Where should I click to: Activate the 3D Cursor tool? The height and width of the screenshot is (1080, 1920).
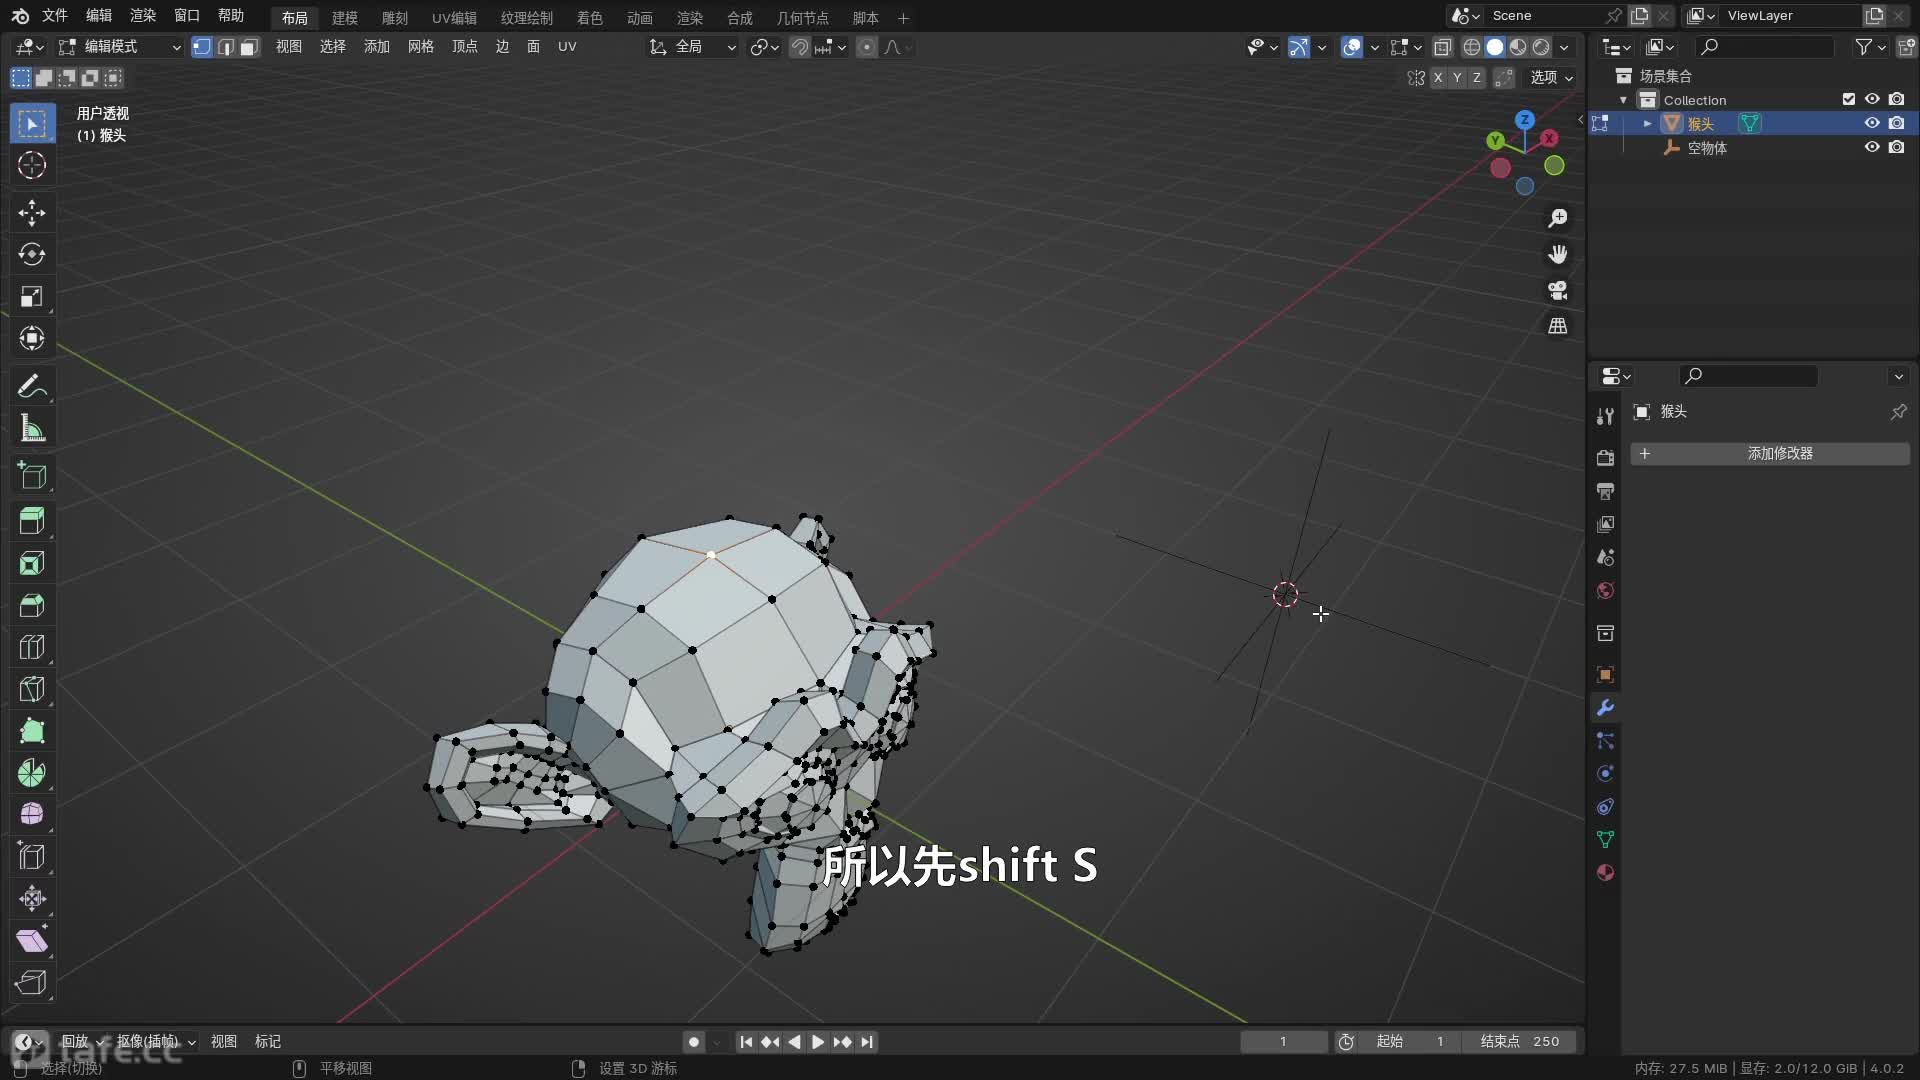coord(32,165)
